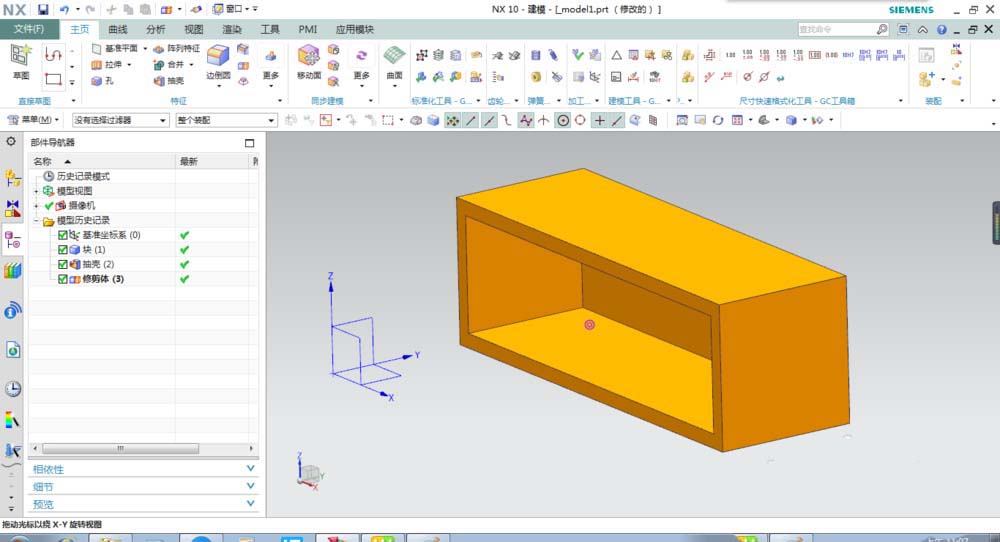Switch to the 曲线 ribbon tab
Image resolution: width=1000 pixels, height=542 pixels.
[x=118, y=29]
